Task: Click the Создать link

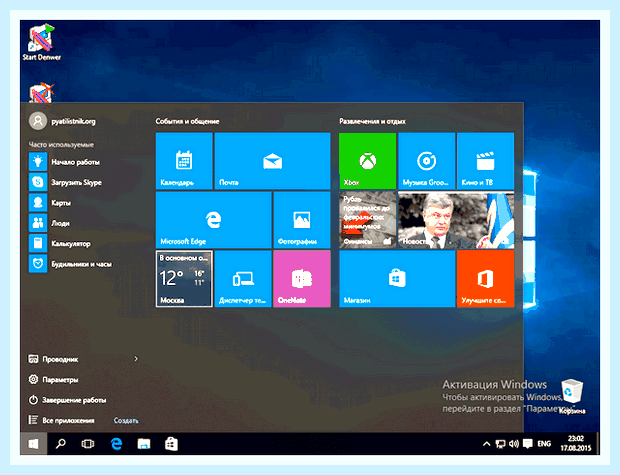Action: tap(126, 420)
